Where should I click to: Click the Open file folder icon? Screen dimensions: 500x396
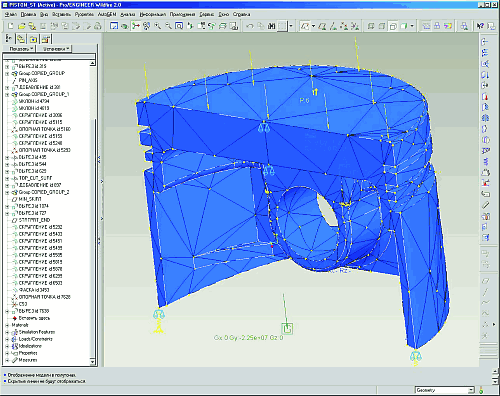(22, 26)
